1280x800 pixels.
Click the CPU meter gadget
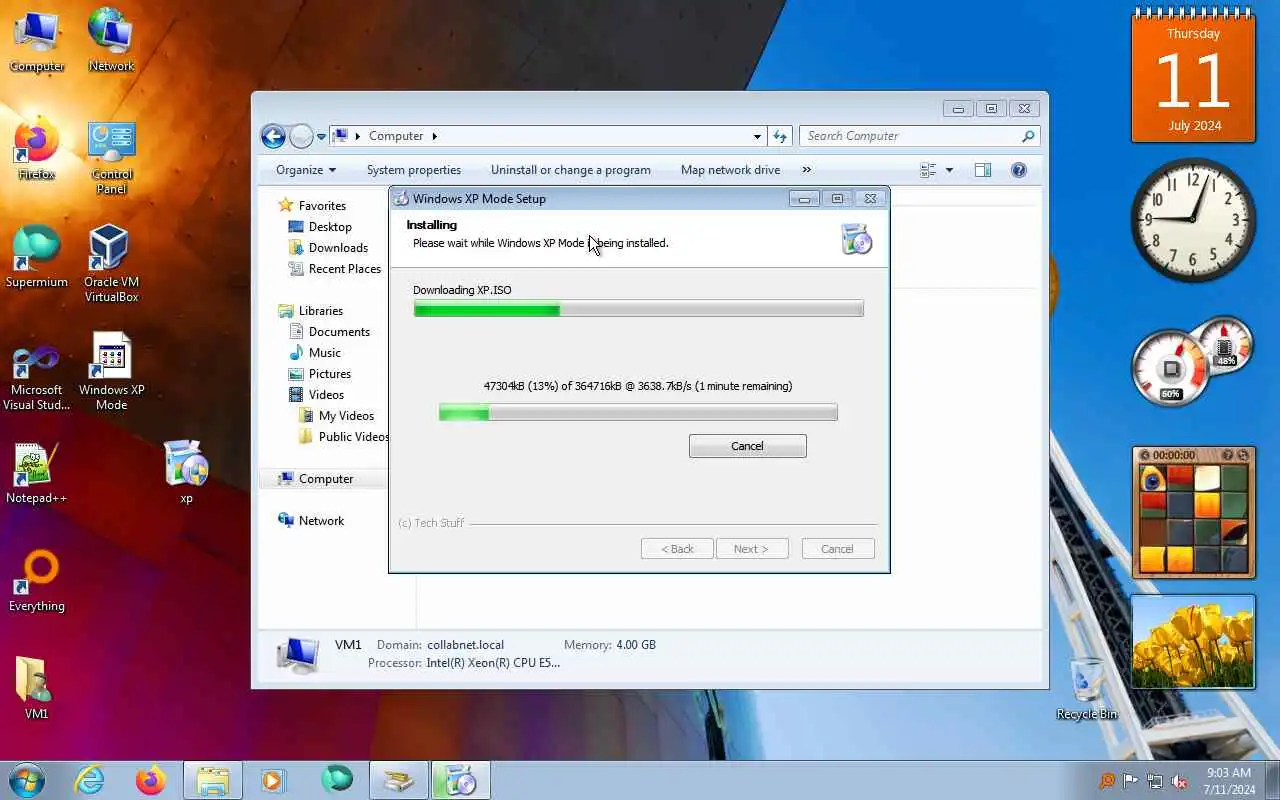point(1192,363)
